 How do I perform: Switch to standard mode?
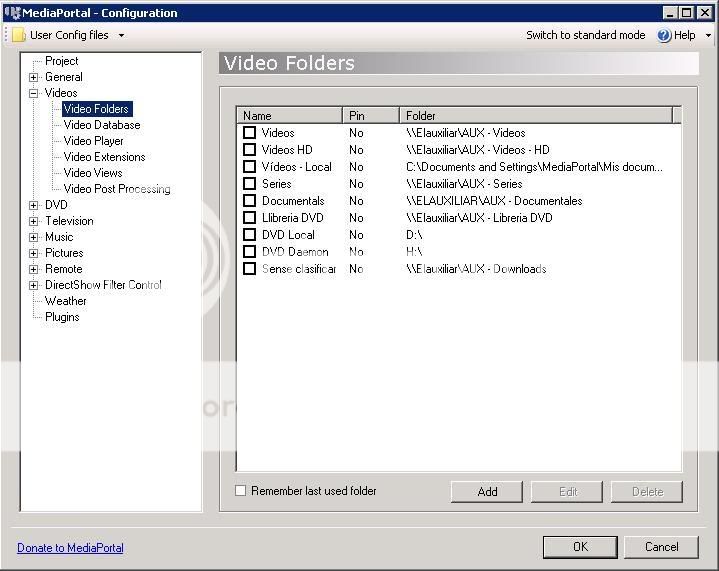point(586,35)
